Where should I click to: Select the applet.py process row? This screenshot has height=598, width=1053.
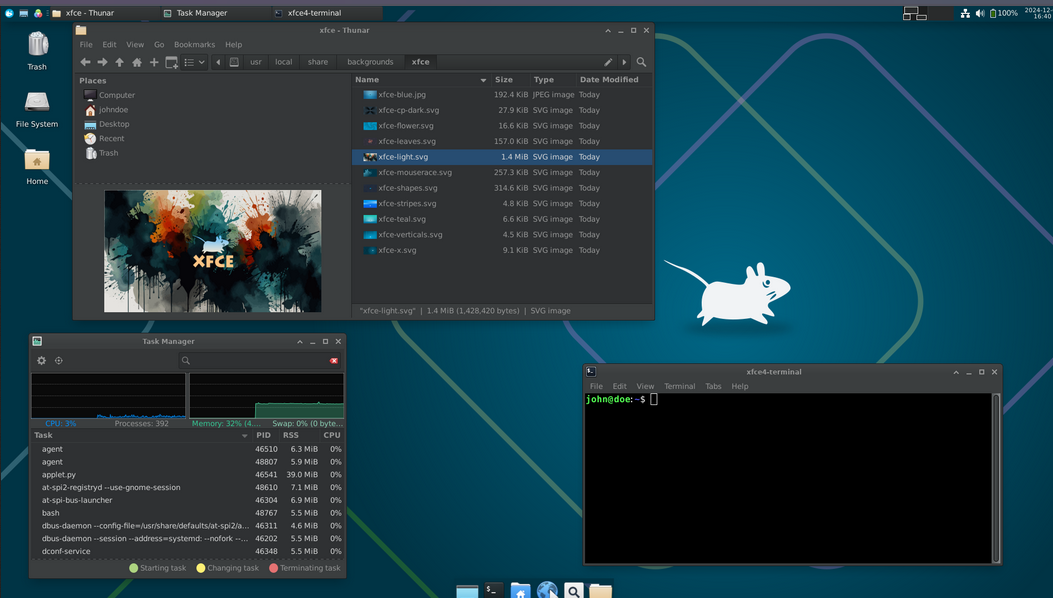(x=188, y=474)
